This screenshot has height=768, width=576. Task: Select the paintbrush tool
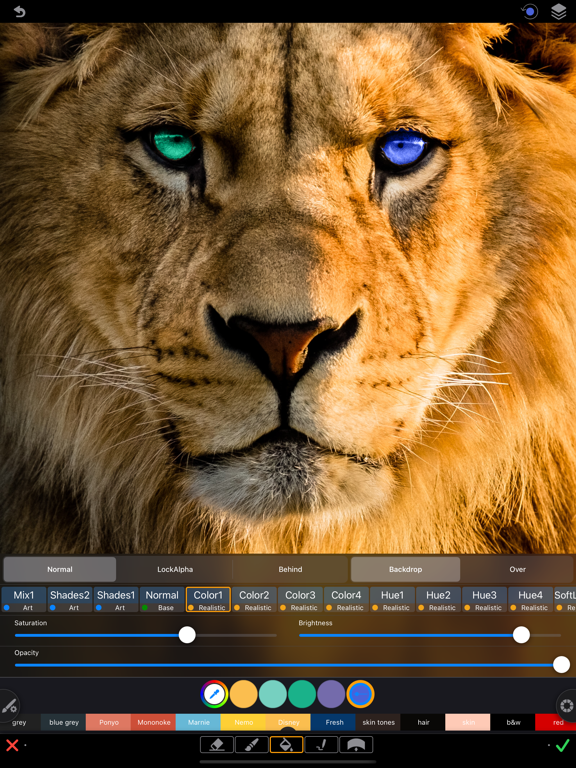click(252, 744)
